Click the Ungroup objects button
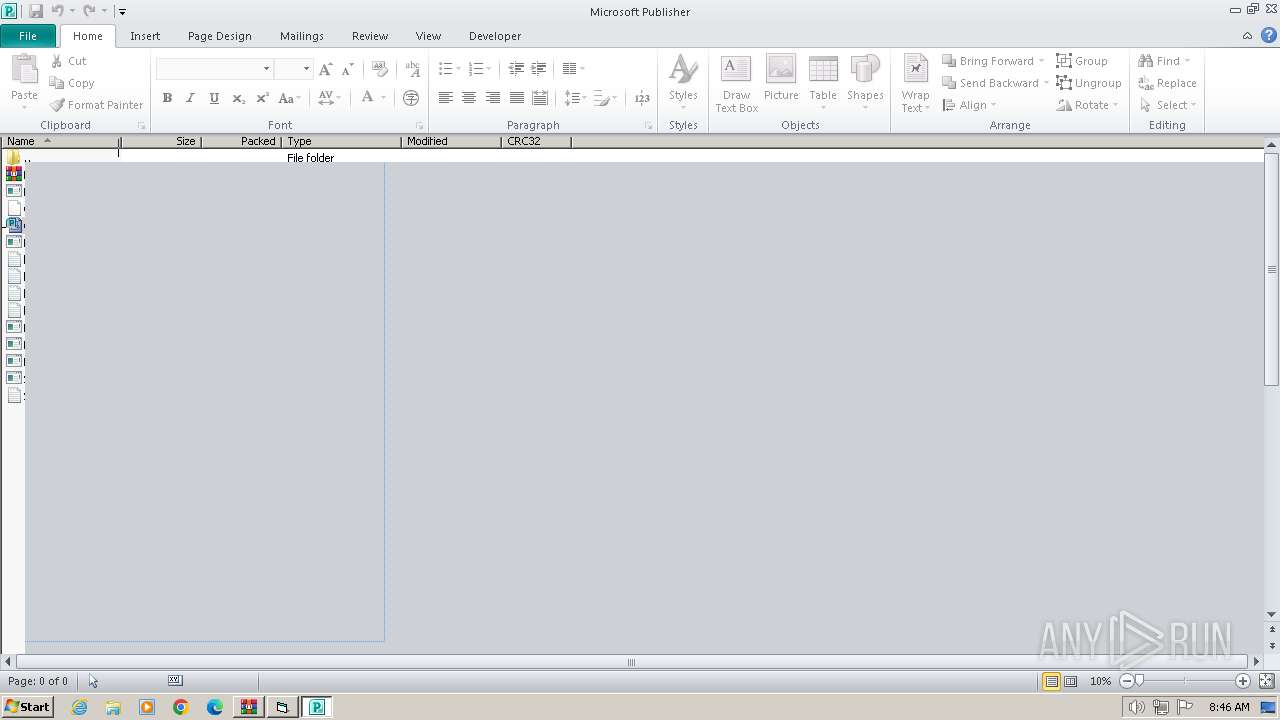The width and height of the screenshot is (1280, 720). (1089, 83)
